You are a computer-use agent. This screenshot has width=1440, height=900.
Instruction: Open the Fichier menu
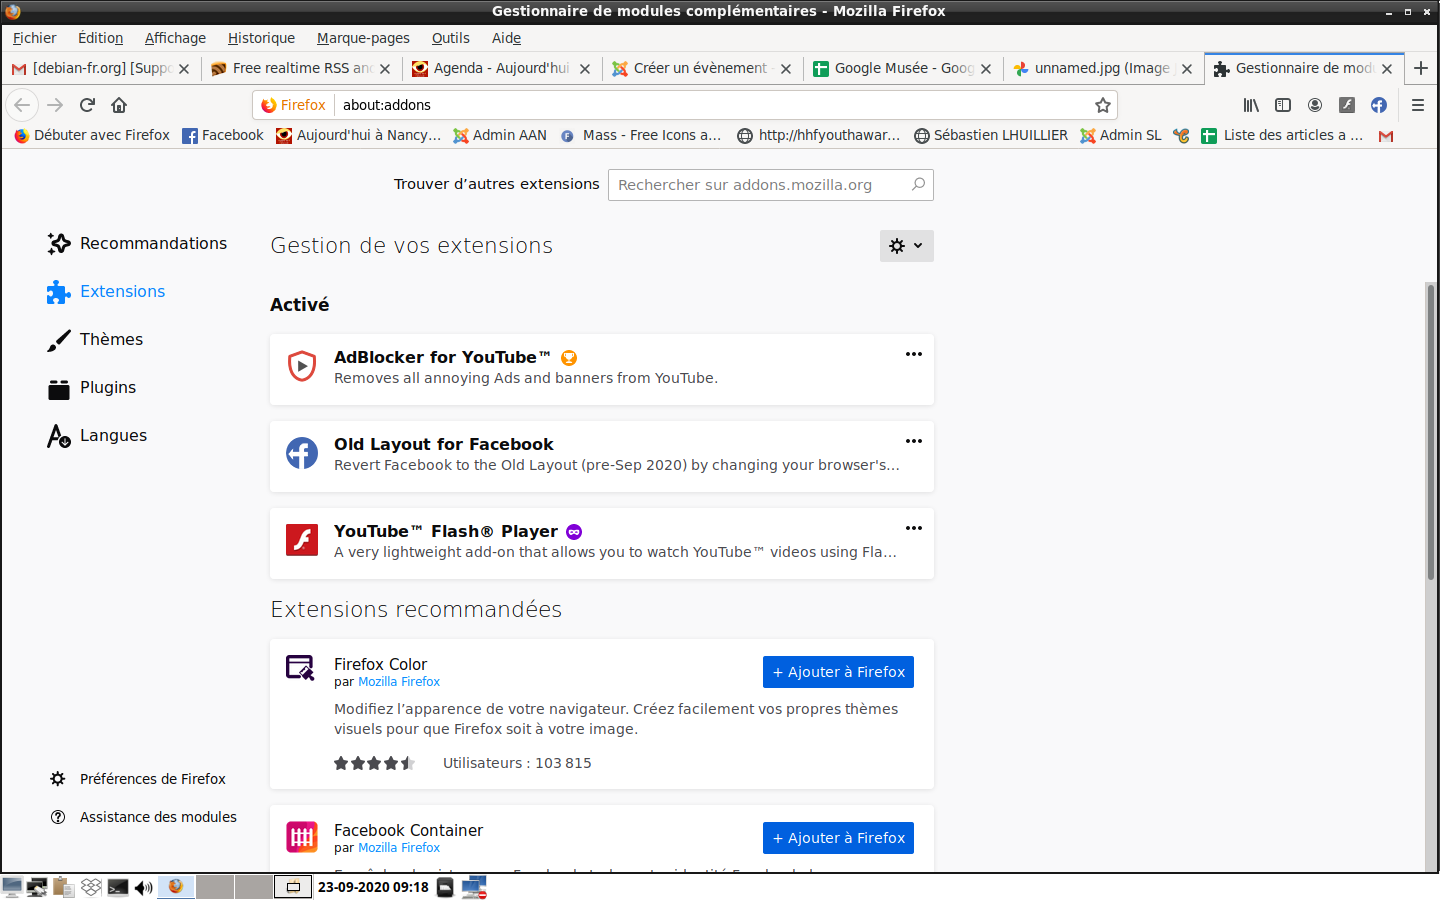tap(35, 38)
